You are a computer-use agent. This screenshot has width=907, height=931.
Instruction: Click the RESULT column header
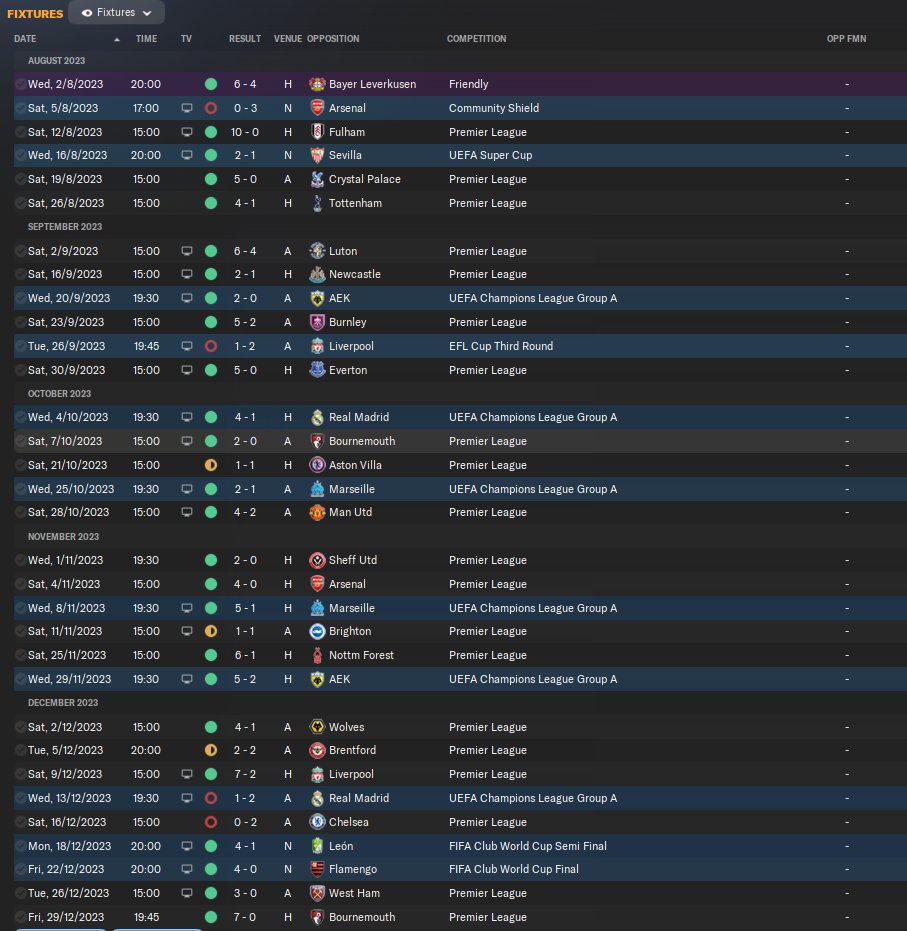(x=245, y=39)
